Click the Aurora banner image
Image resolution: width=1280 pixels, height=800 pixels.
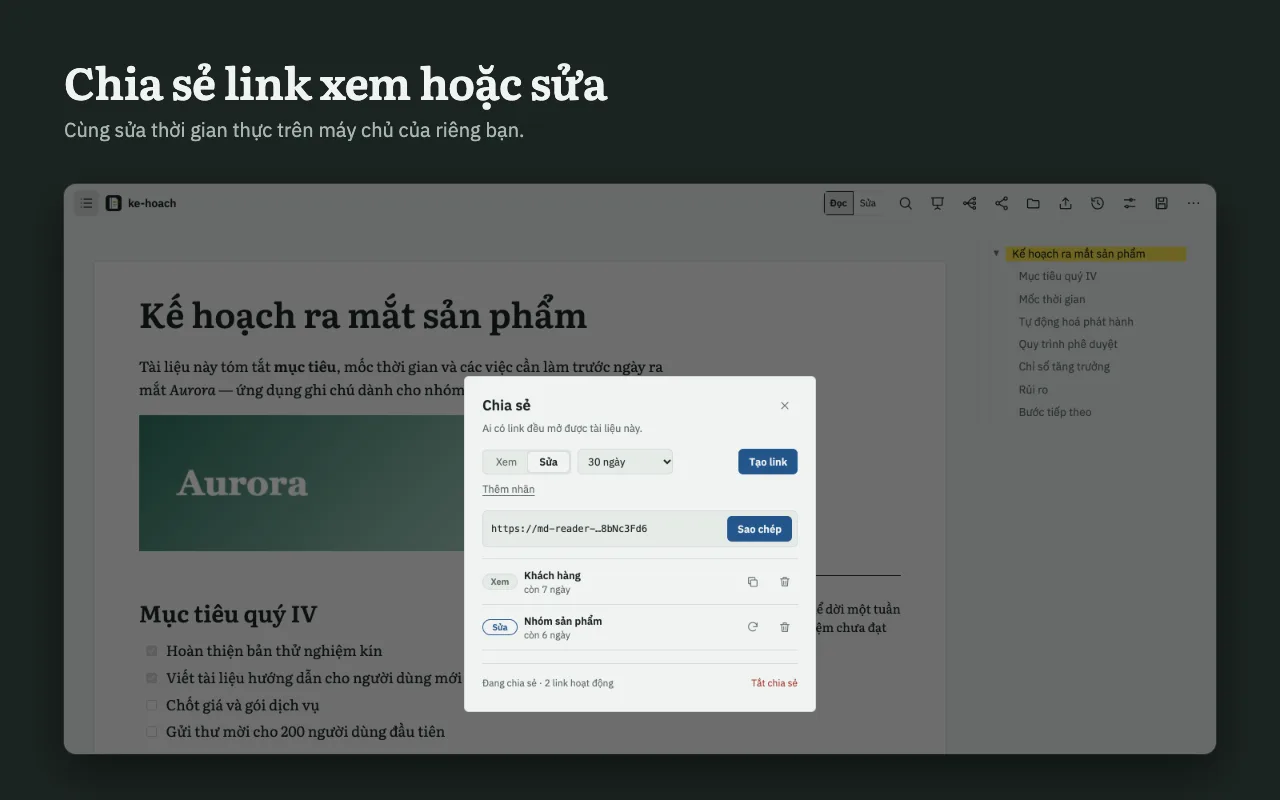[x=302, y=483]
